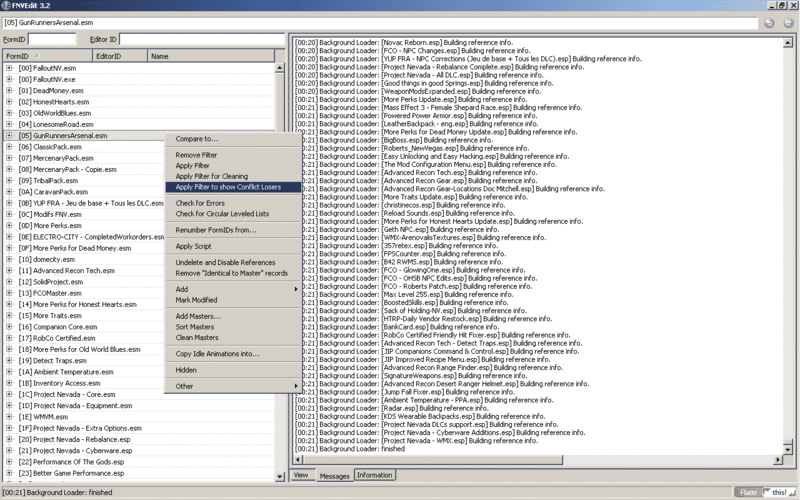
Task: Click messages horizontal scroll right arrow
Action: pyautogui.click(x=778, y=460)
